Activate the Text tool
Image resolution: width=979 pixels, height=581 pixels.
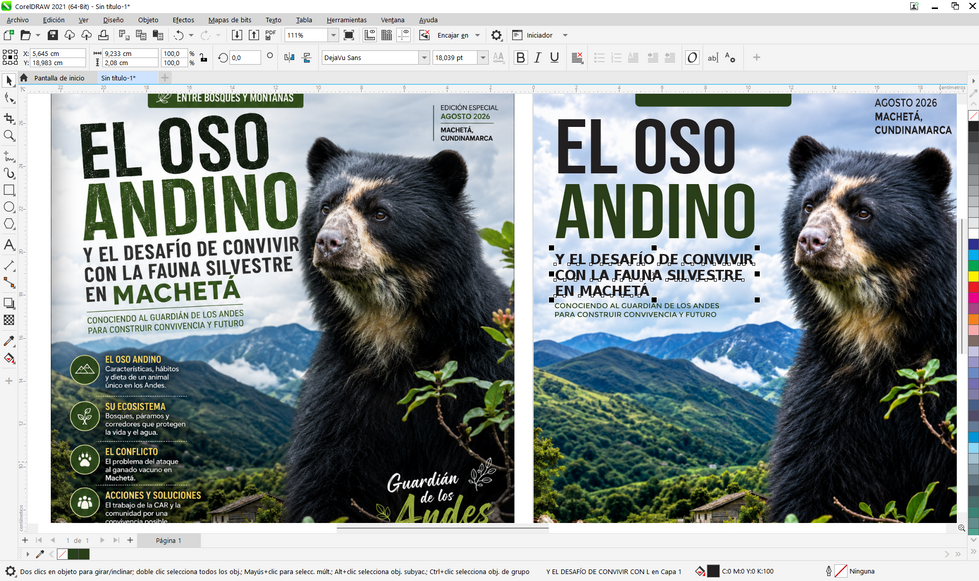(x=9, y=245)
